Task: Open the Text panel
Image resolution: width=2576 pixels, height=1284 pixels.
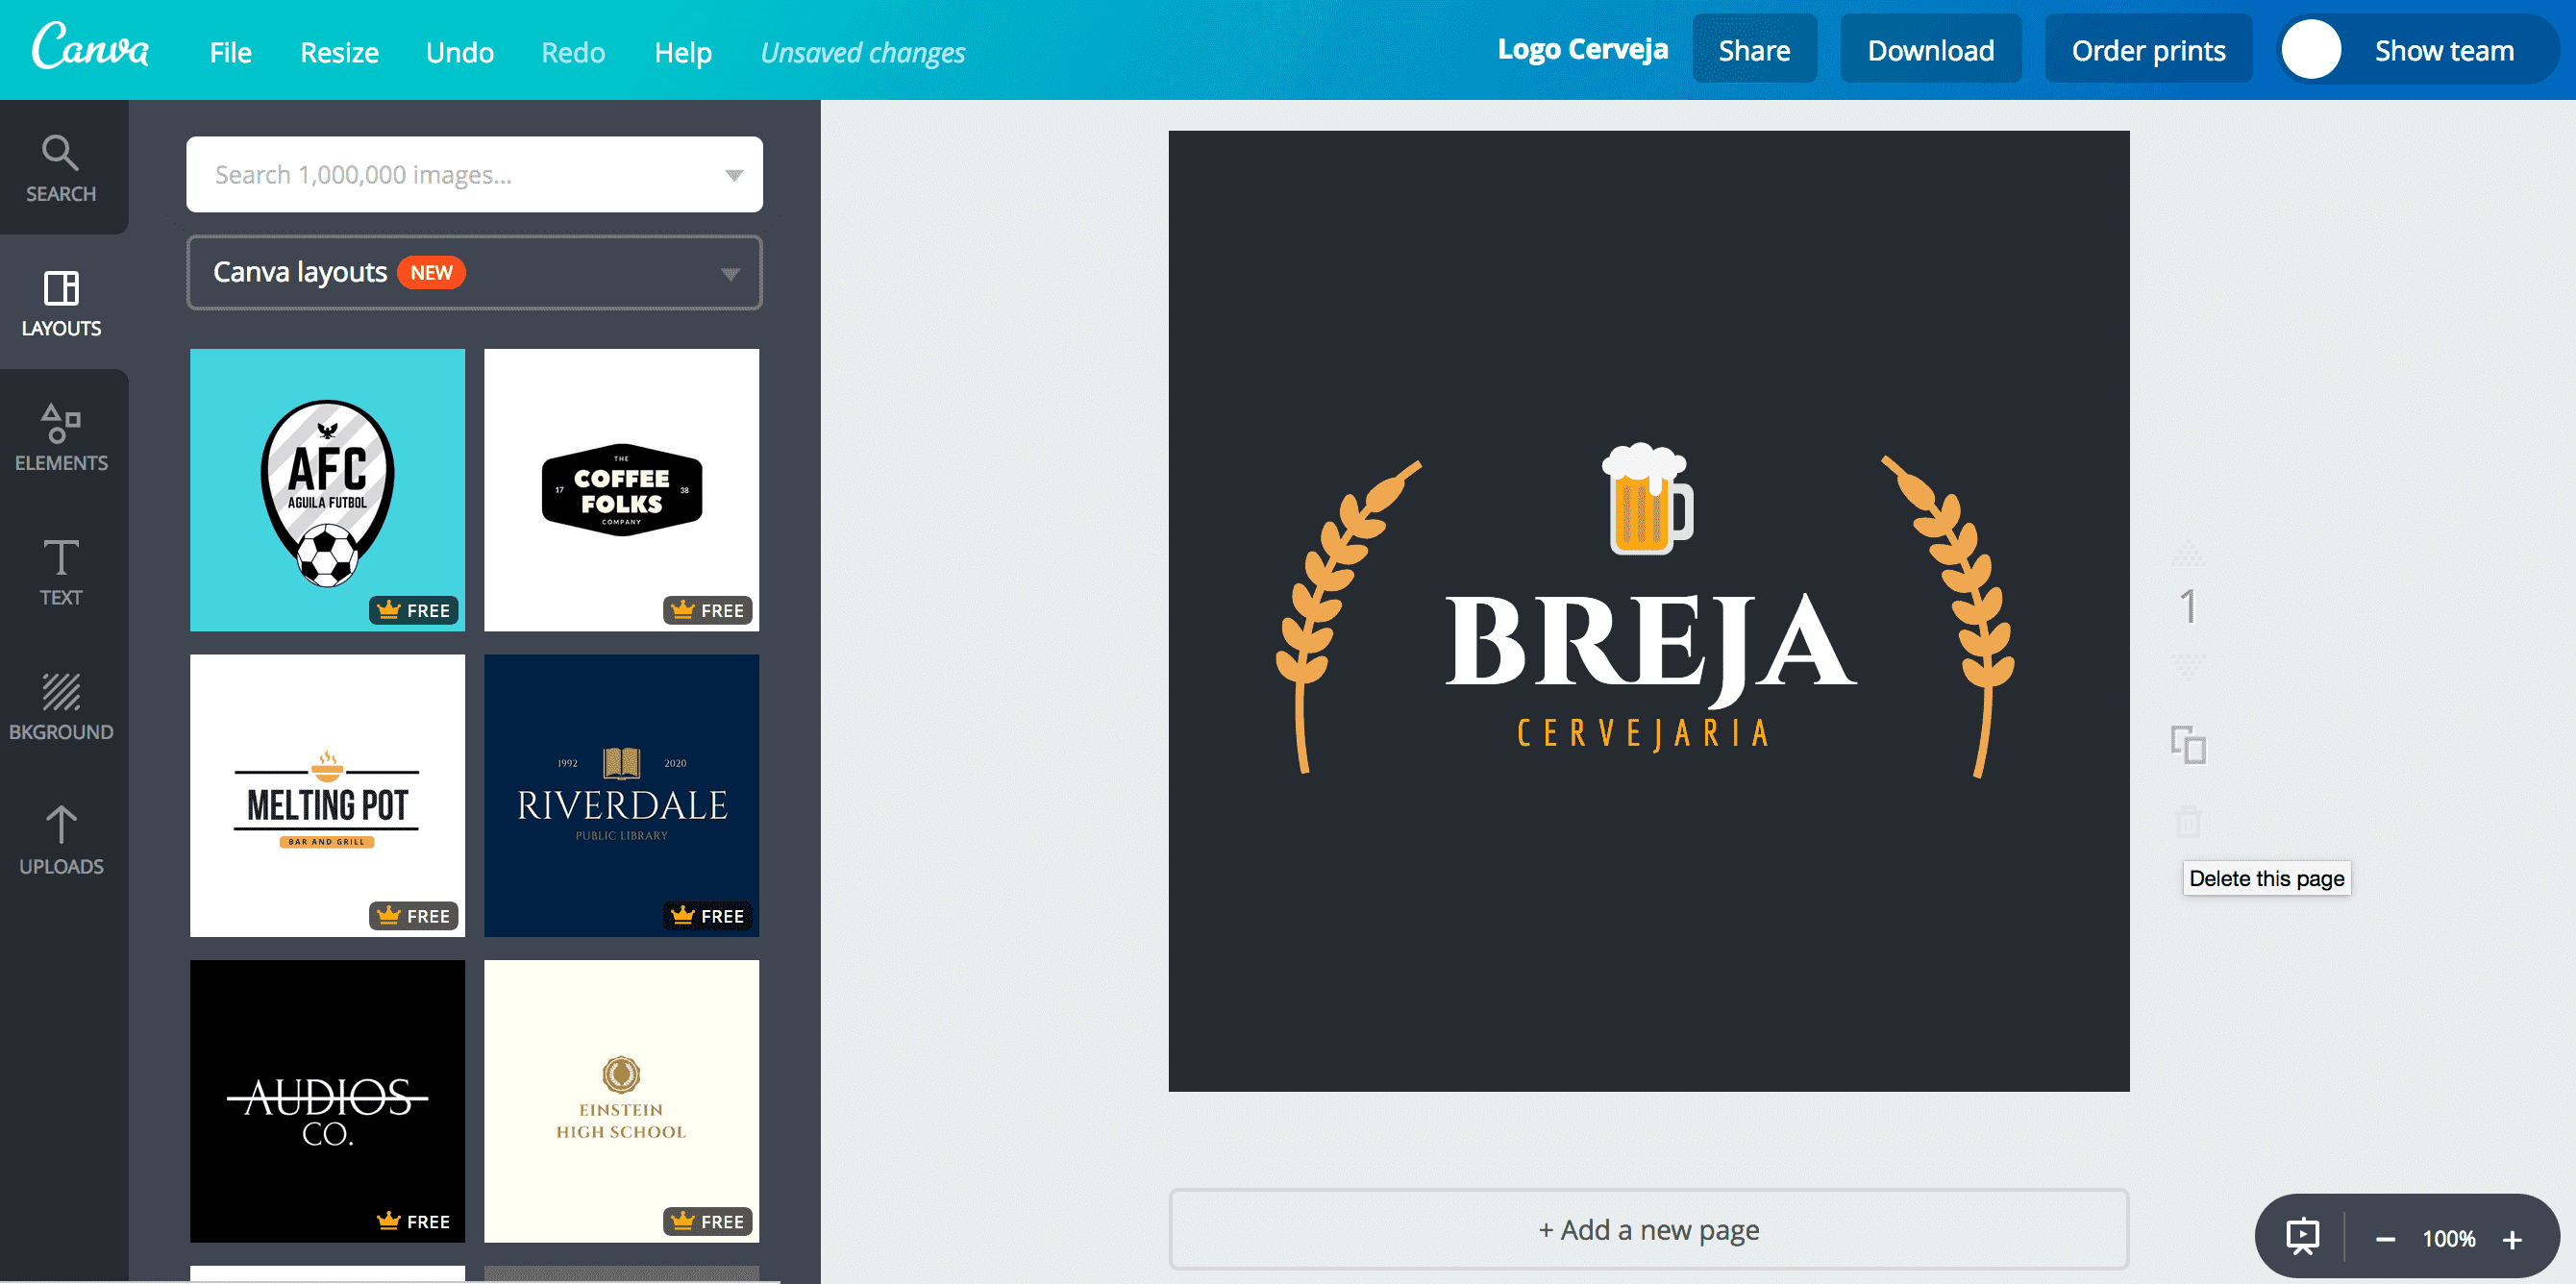Action: point(62,572)
